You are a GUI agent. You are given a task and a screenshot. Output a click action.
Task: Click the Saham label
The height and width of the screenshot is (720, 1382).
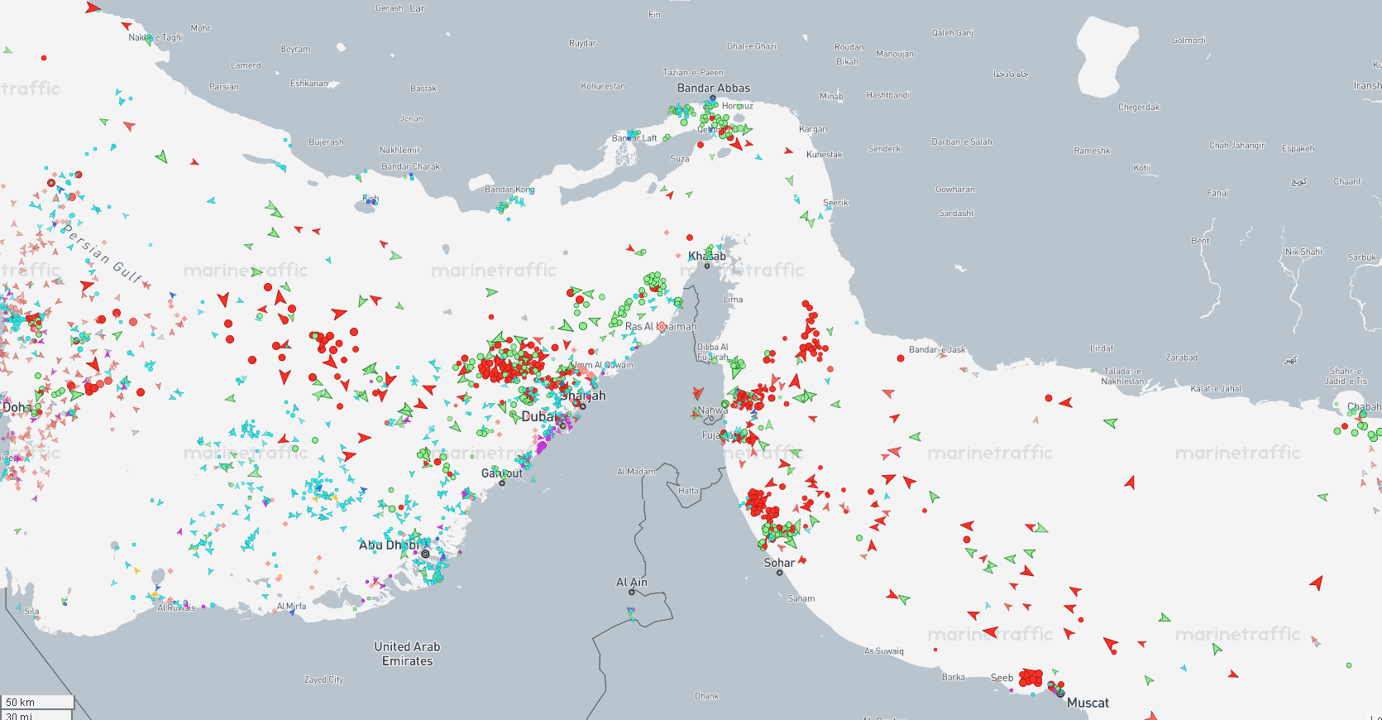[801, 598]
